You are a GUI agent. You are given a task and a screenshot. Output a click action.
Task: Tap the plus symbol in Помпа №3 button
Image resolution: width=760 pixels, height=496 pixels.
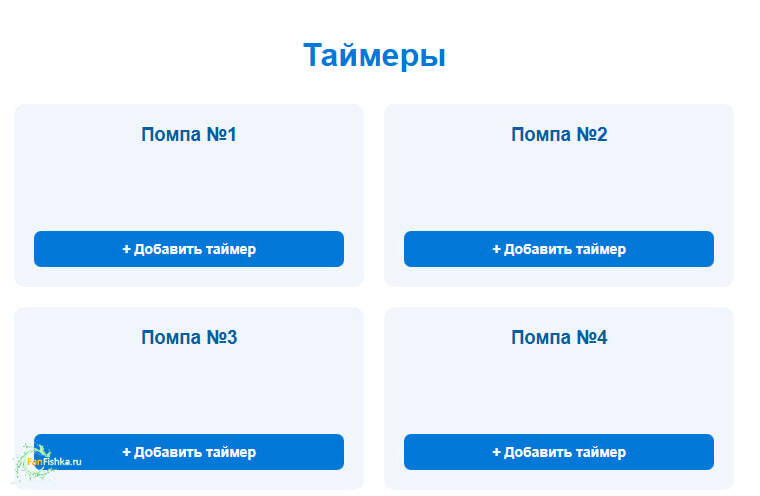click(x=127, y=452)
